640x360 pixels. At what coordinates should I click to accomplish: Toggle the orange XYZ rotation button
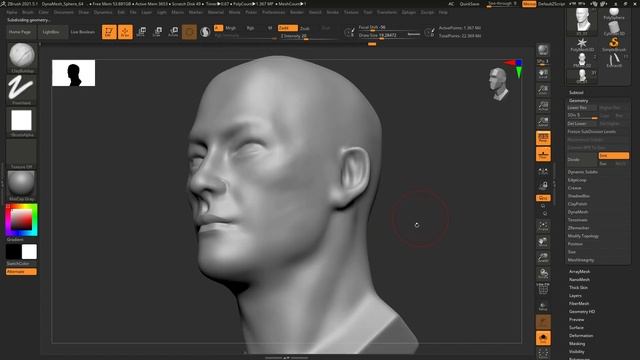click(x=543, y=198)
